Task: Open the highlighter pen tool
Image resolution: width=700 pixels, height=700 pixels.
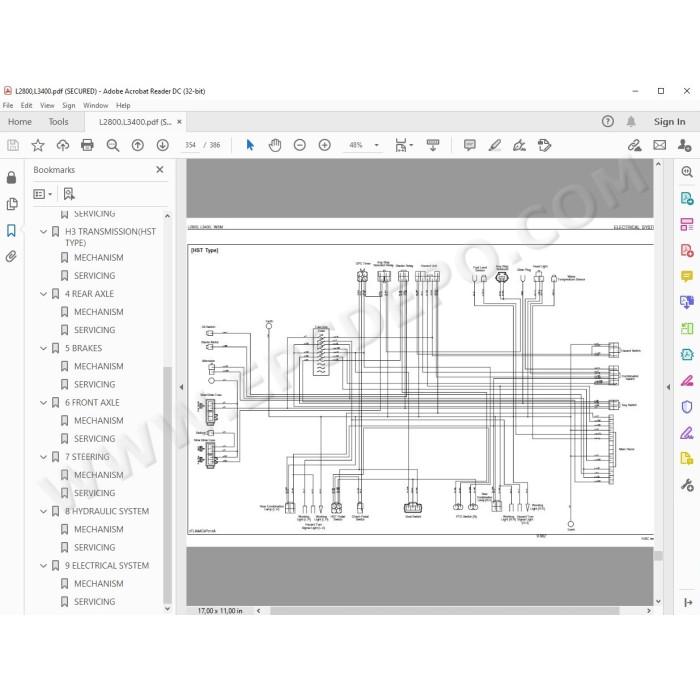Action: pyautogui.click(x=495, y=145)
